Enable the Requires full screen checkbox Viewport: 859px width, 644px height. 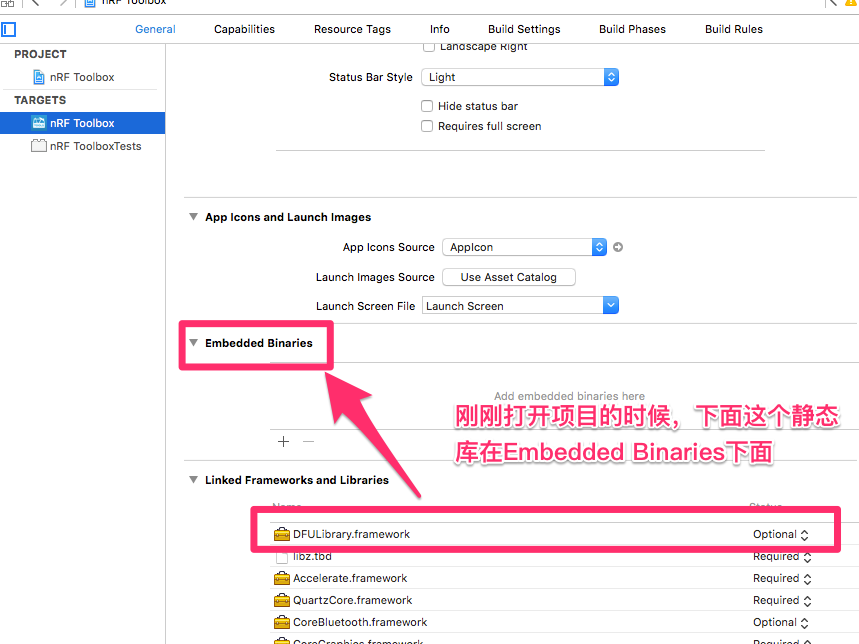click(427, 126)
